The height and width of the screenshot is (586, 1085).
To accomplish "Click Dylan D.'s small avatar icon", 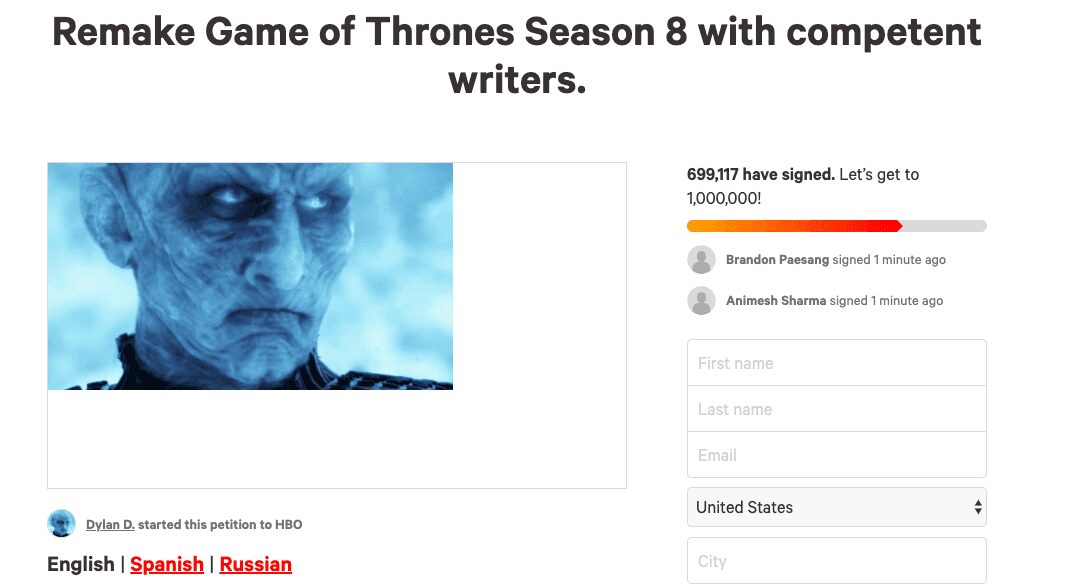I will click(61, 523).
